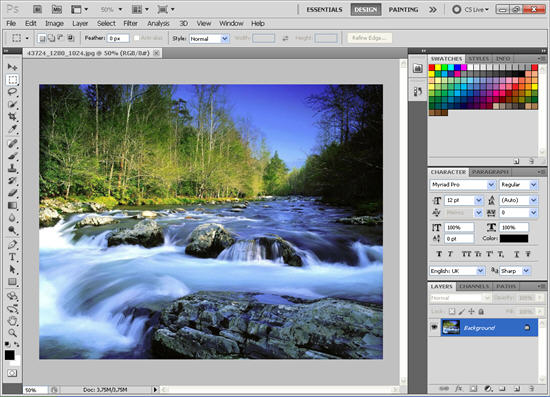Viewport: 550px width, 397px height.
Task: Select the Eyedropper tool
Action: click(12, 129)
